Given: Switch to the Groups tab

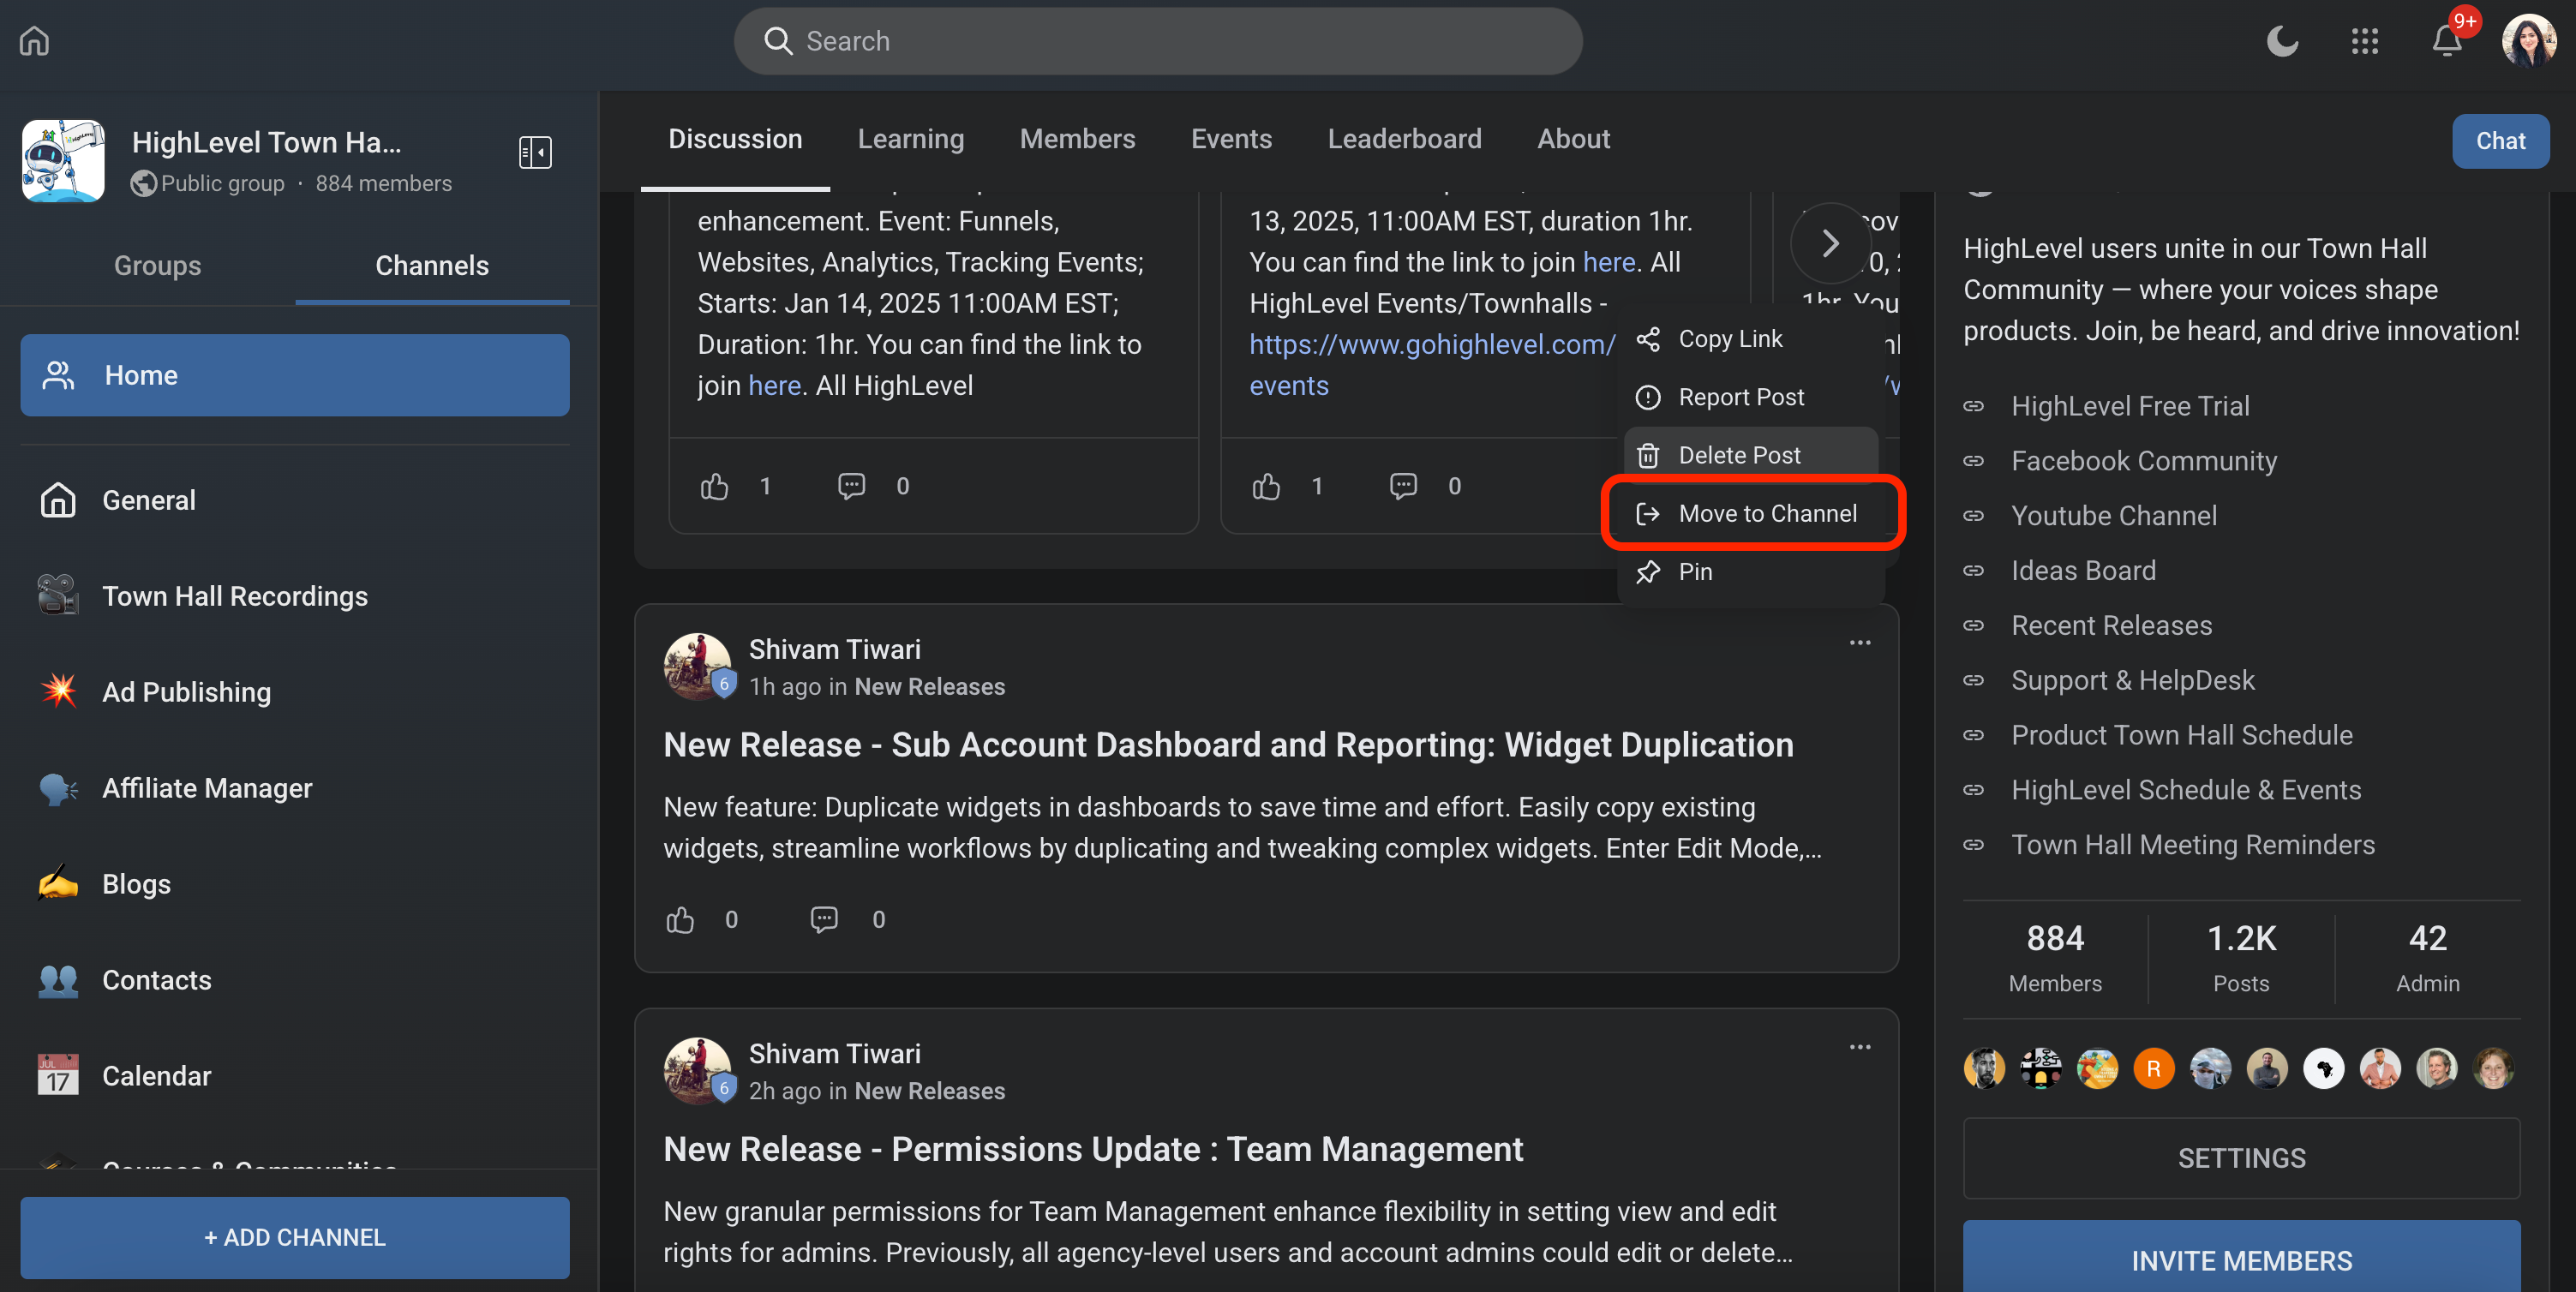Looking at the screenshot, I should (157, 265).
